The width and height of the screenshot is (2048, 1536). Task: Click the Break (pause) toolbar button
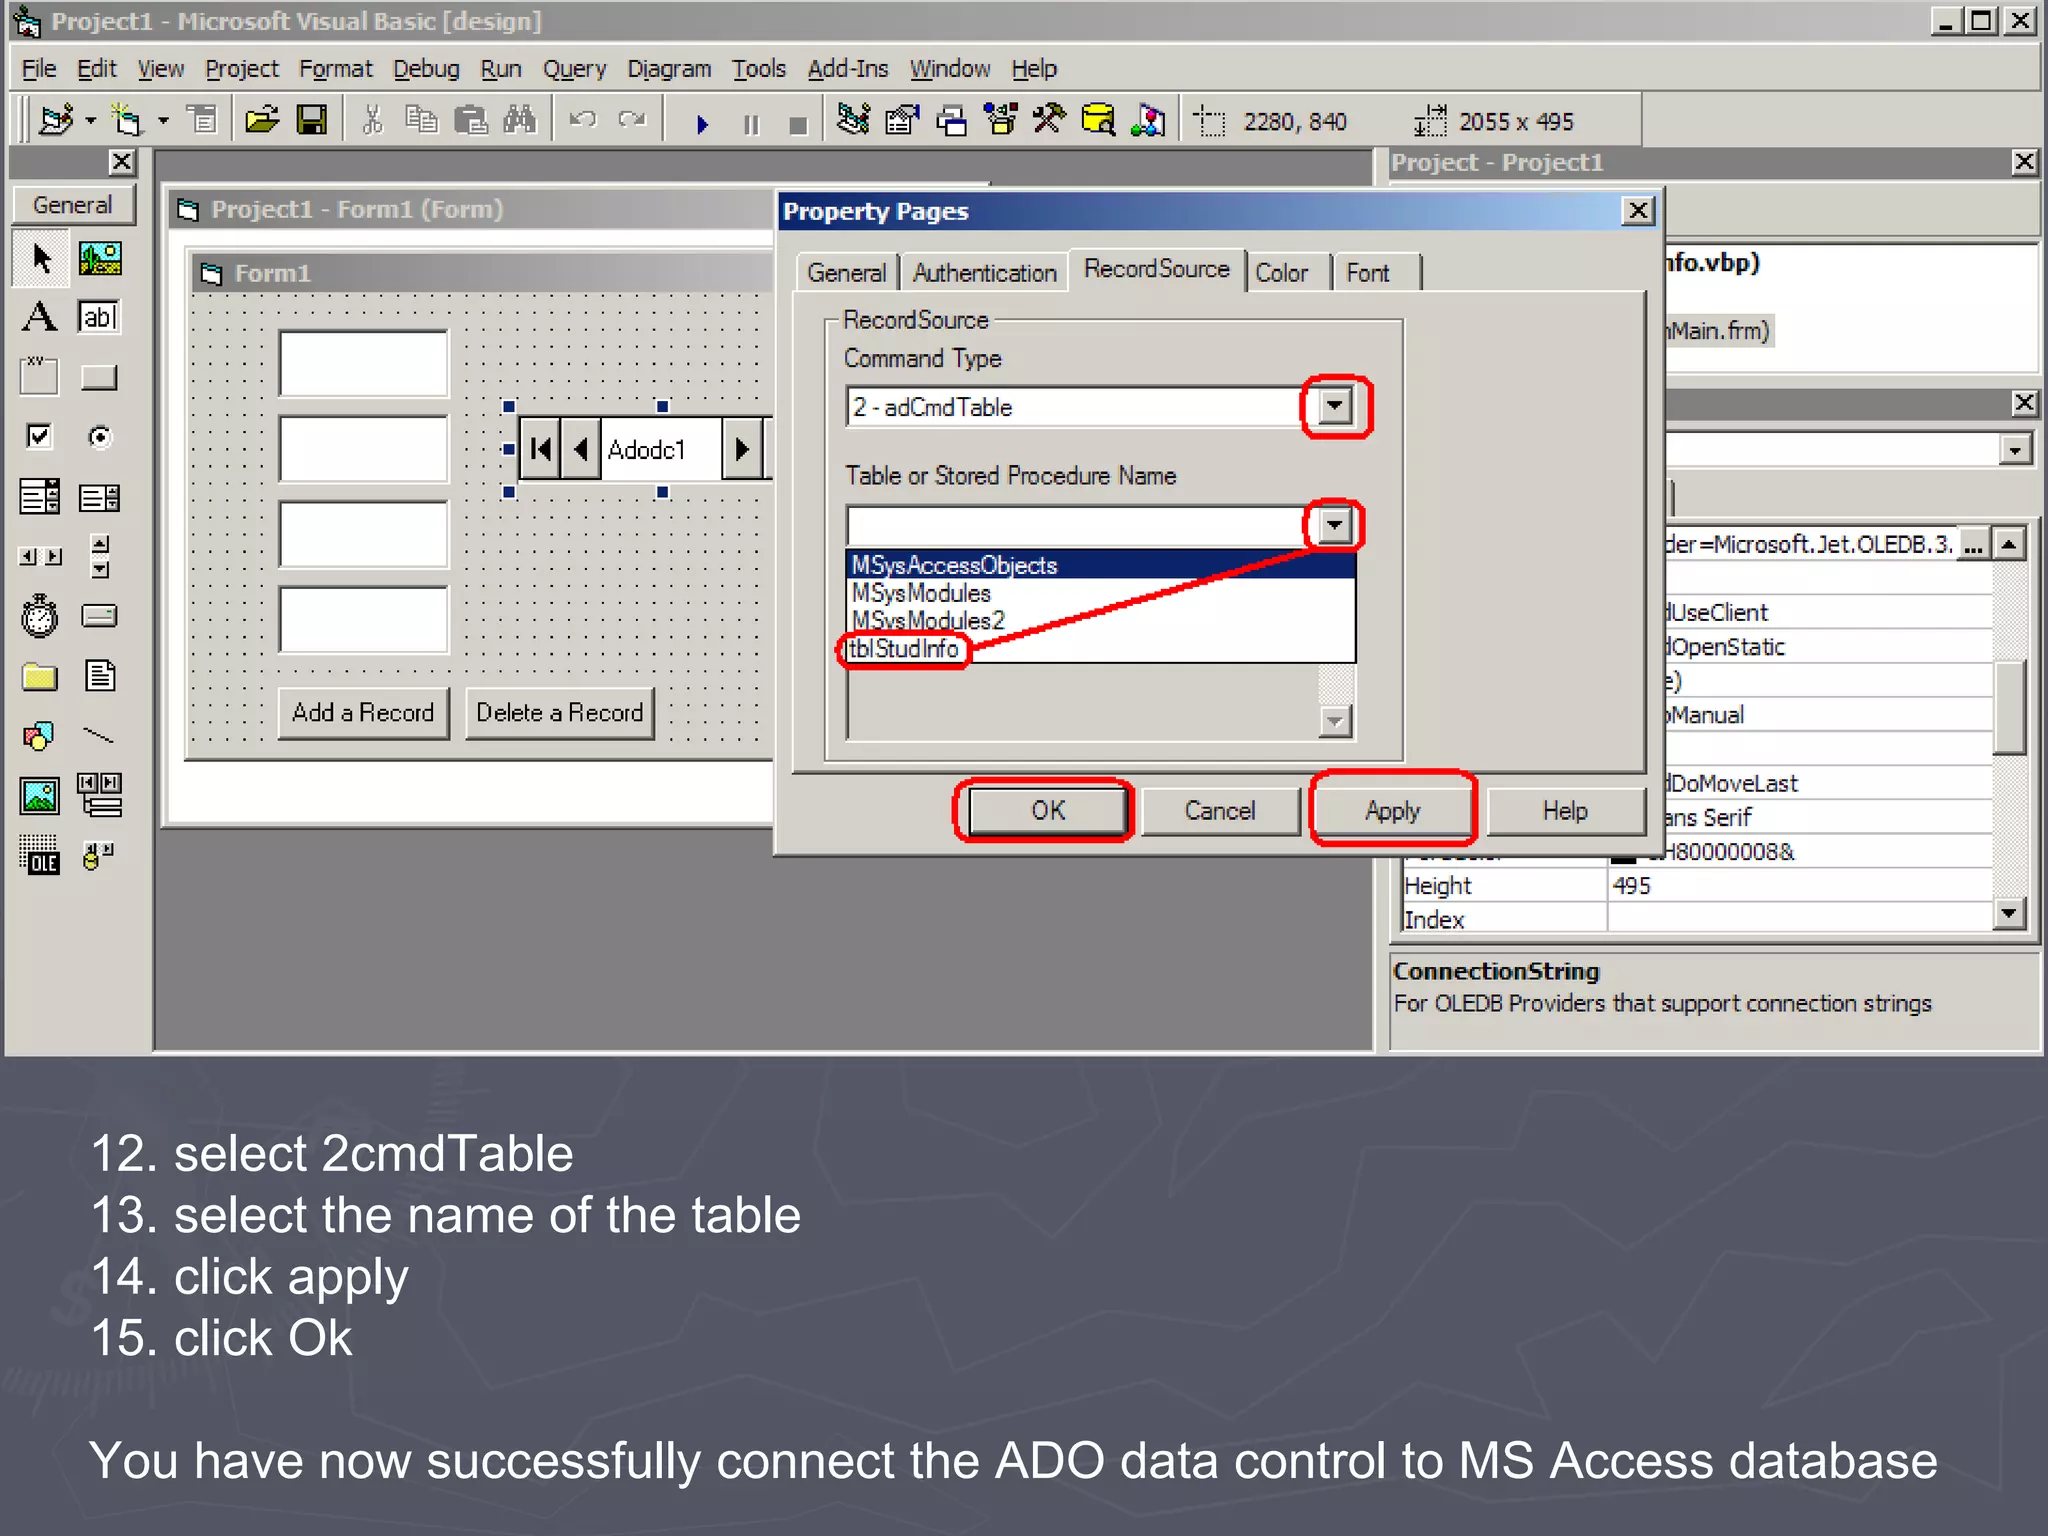(751, 123)
